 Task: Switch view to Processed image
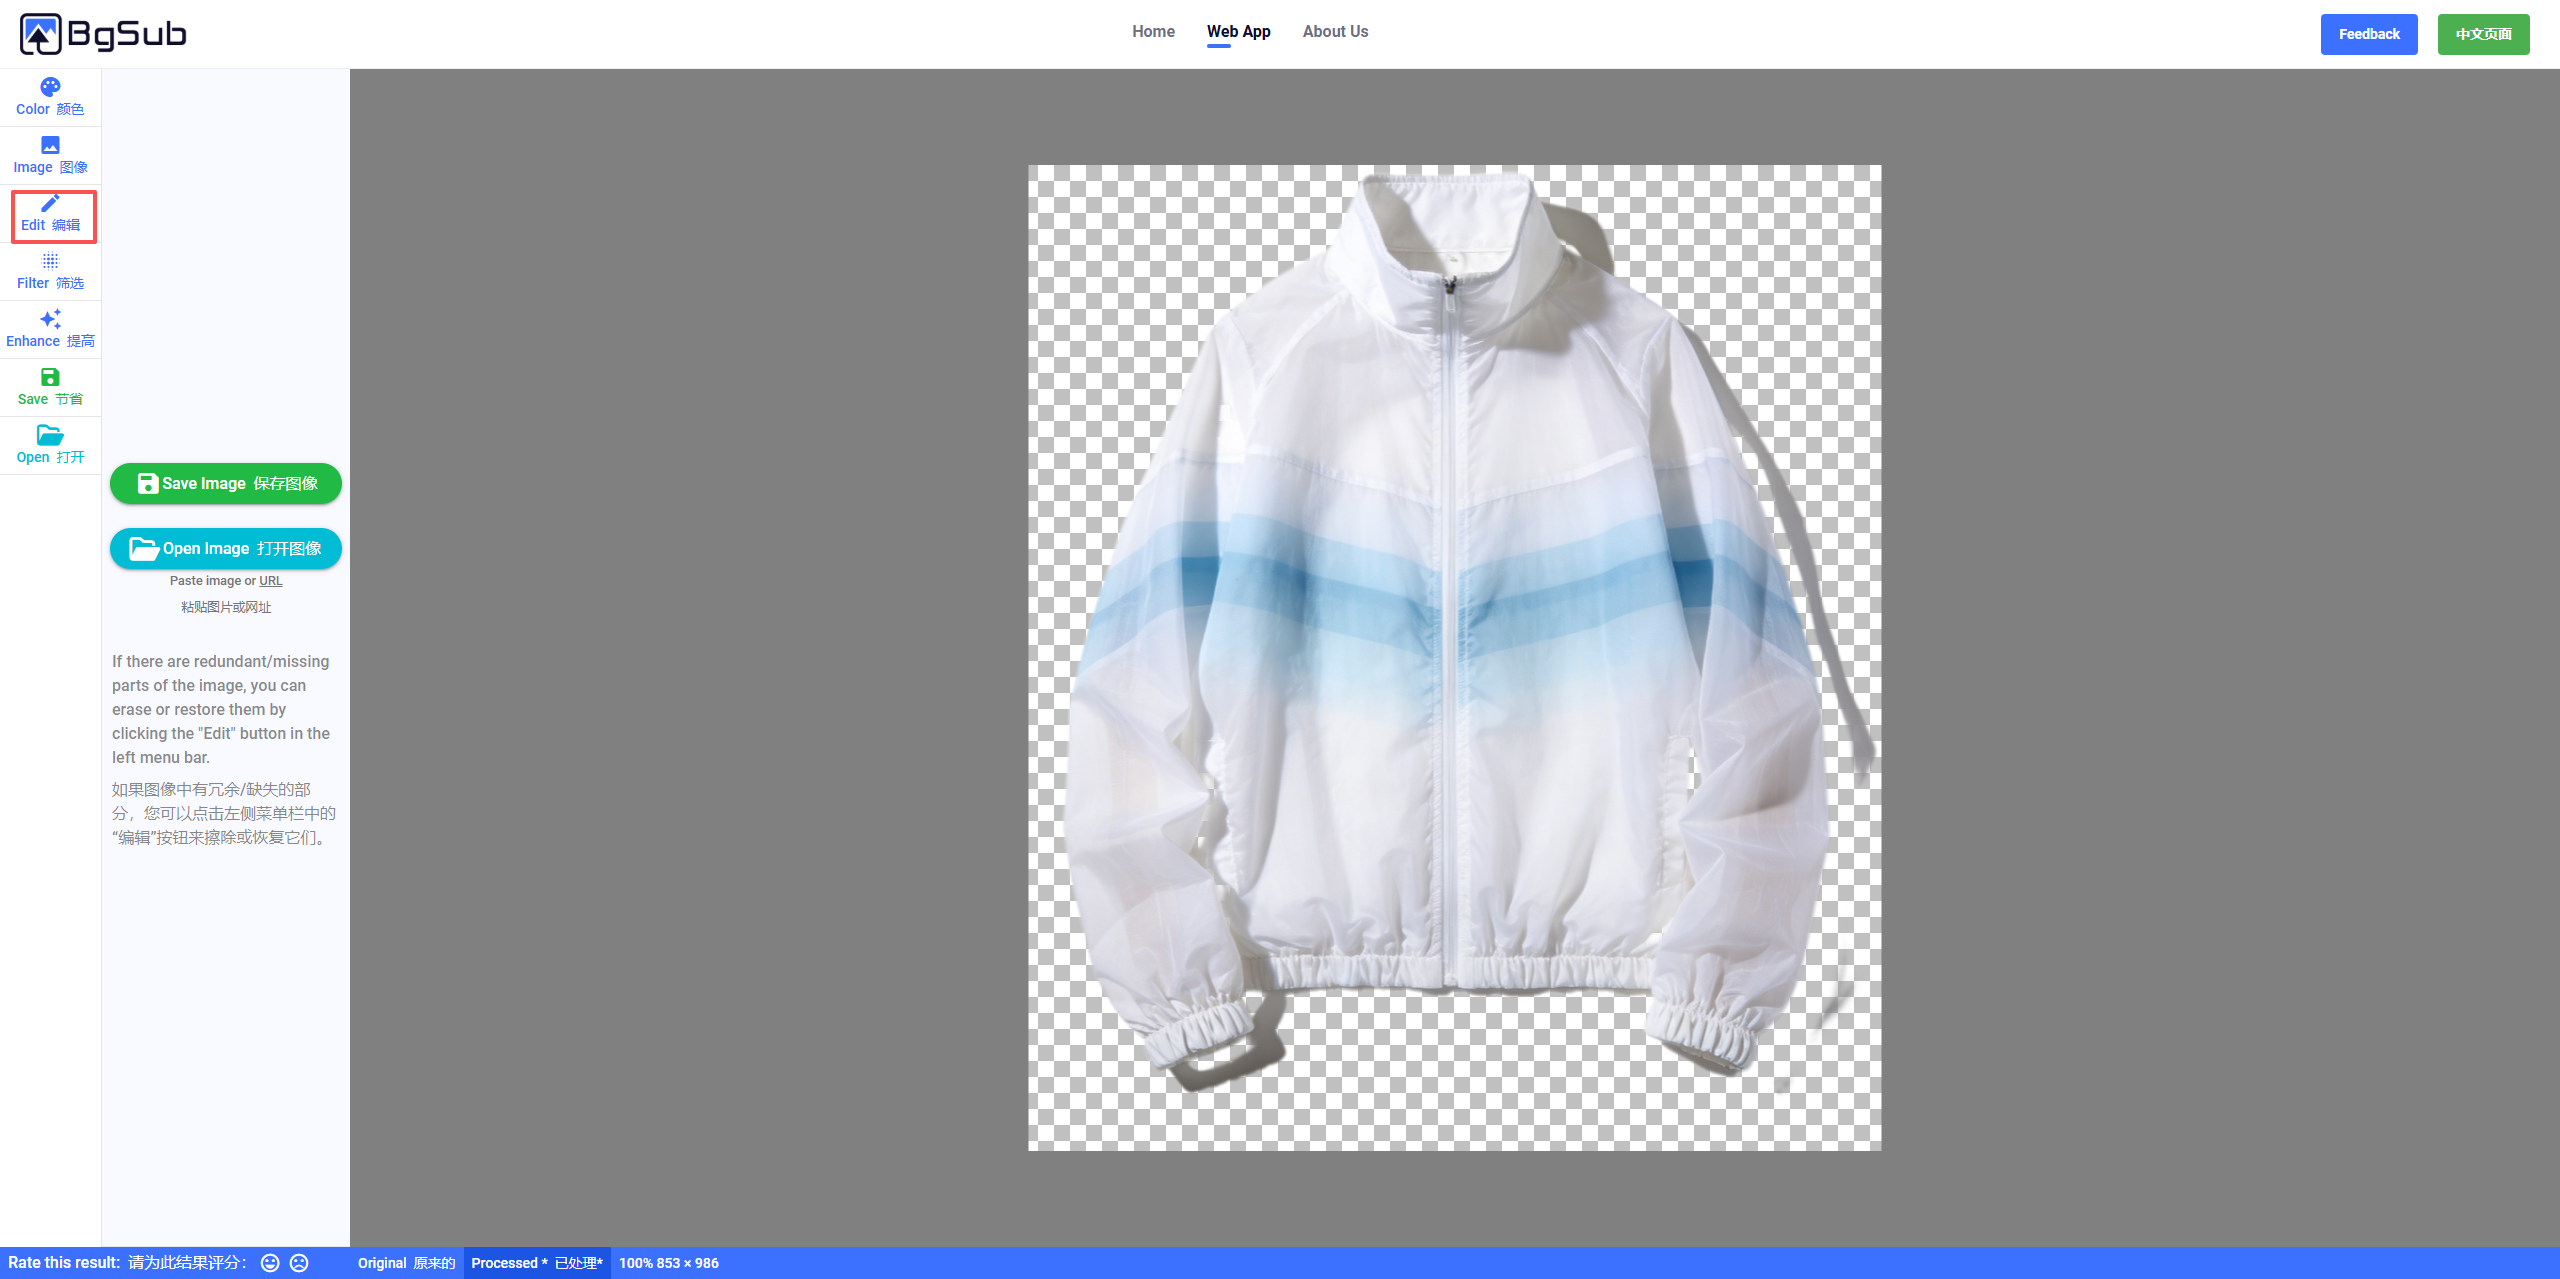pyautogui.click(x=537, y=1263)
